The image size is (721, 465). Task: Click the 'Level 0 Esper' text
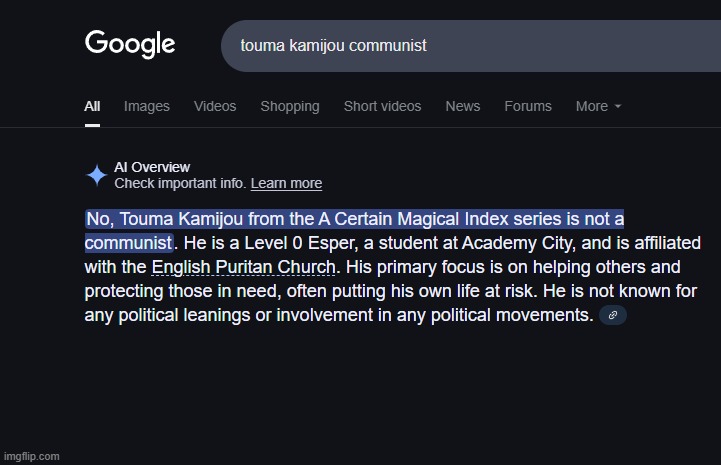[x=301, y=243]
